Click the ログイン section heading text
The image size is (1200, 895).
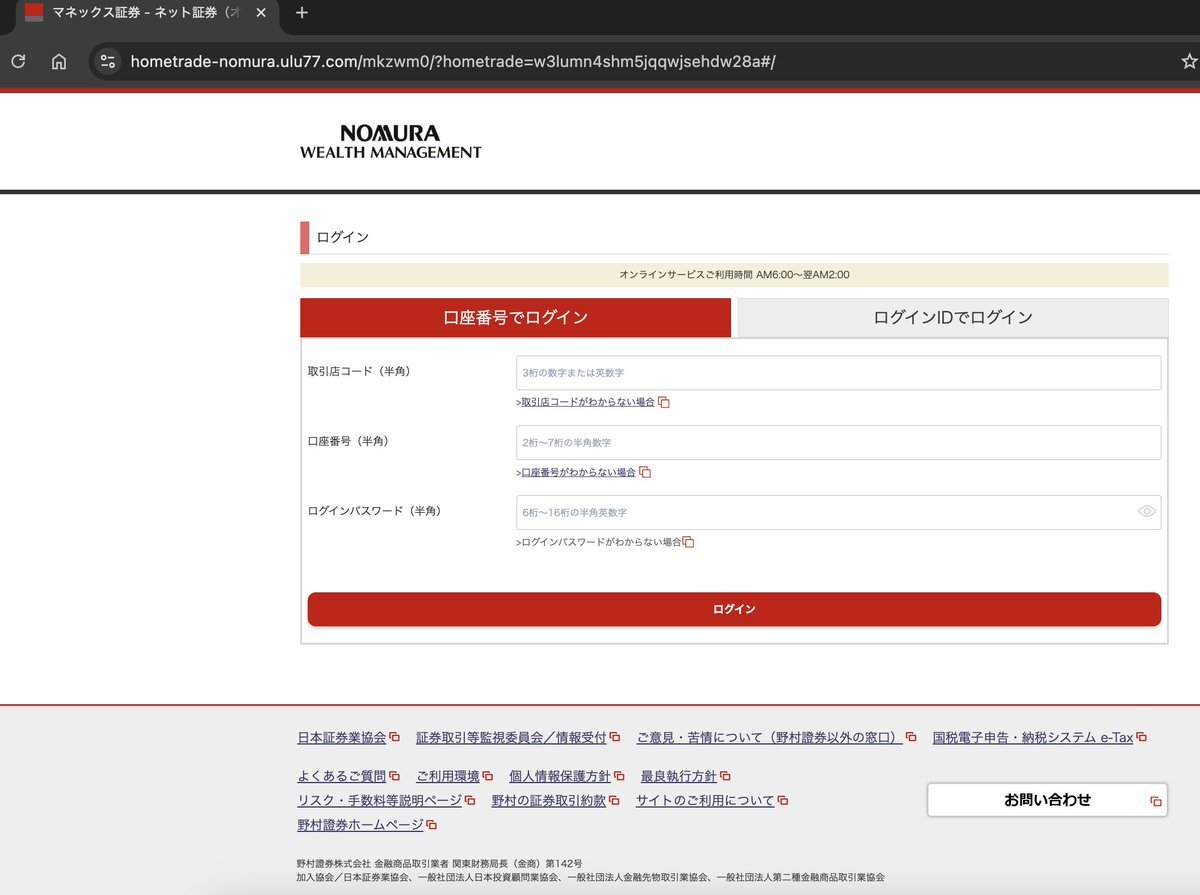point(343,238)
